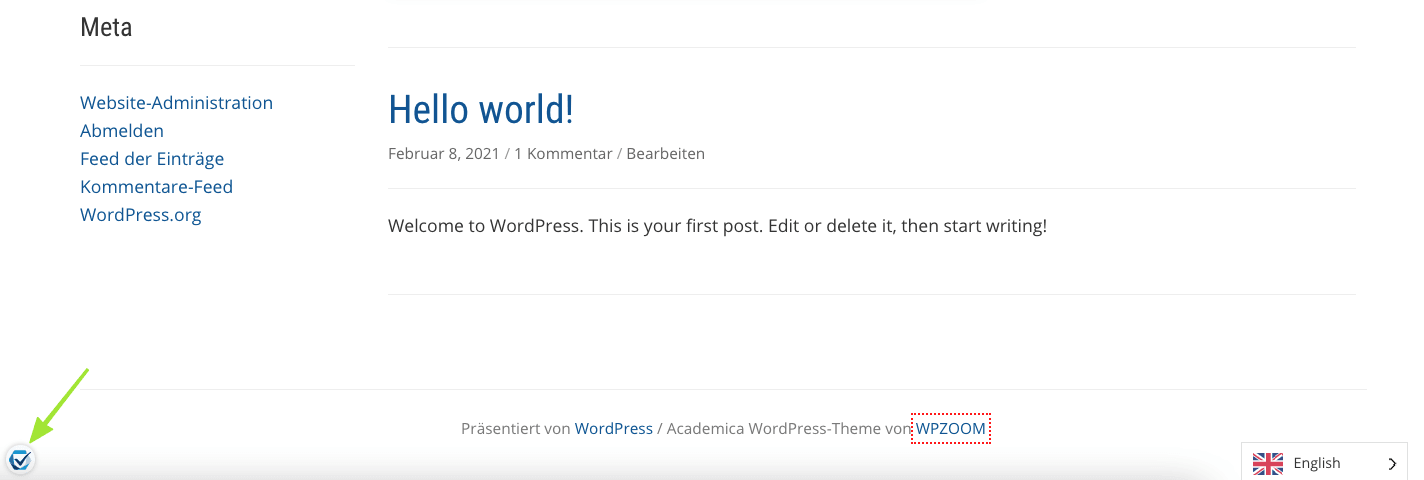
Task: Click the UK flag icon
Action: [1268, 463]
